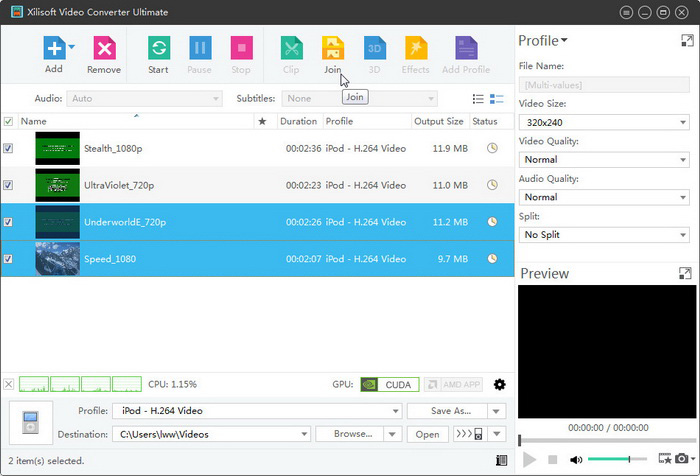Image resolution: width=700 pixels, height=476 pixels.
Task: Open the log list icon in status bar
Action: click(501, 460)
